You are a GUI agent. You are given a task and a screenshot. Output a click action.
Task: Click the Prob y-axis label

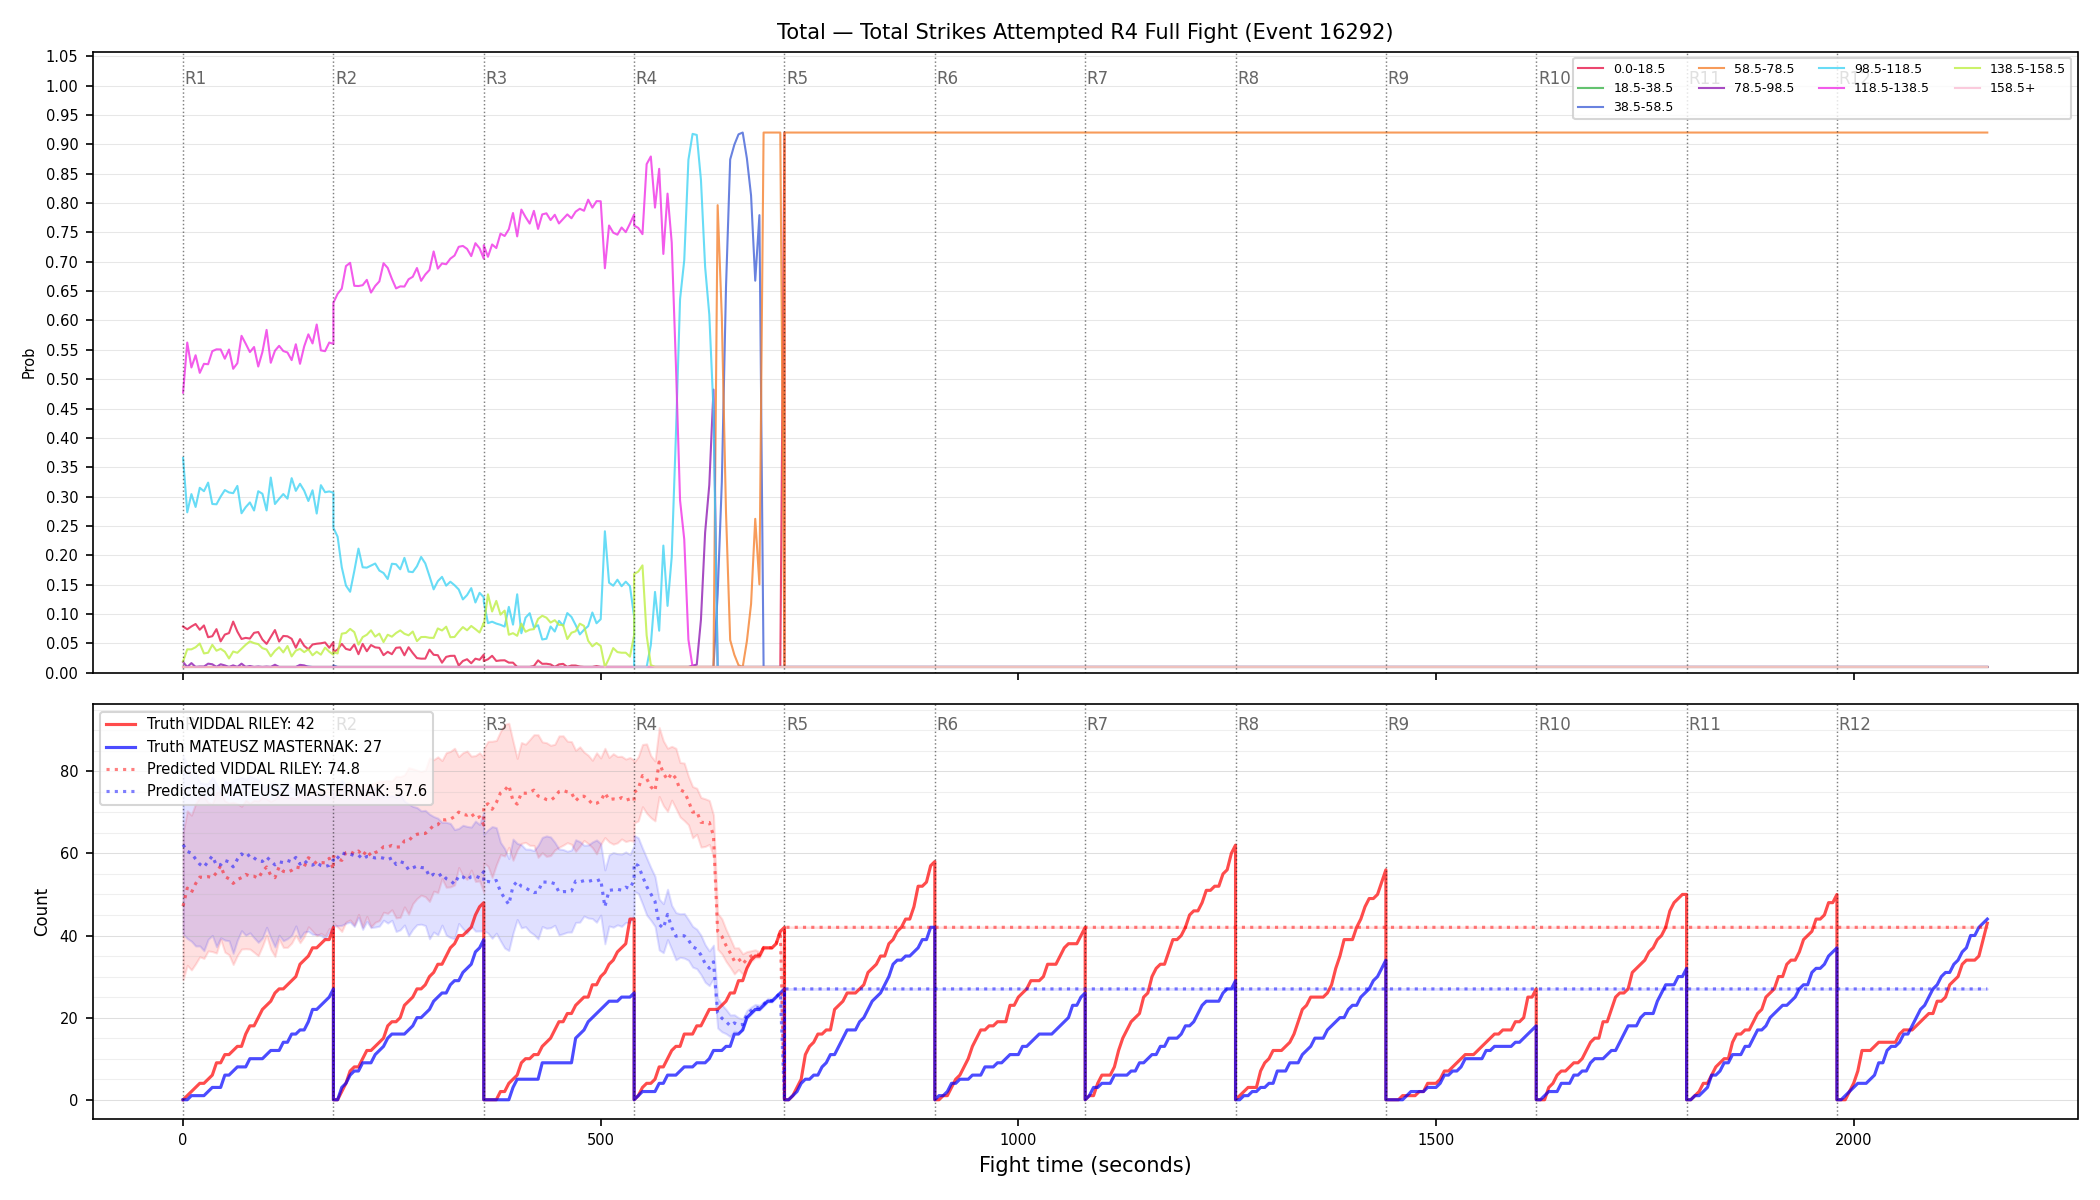click(x=28, y=363)
